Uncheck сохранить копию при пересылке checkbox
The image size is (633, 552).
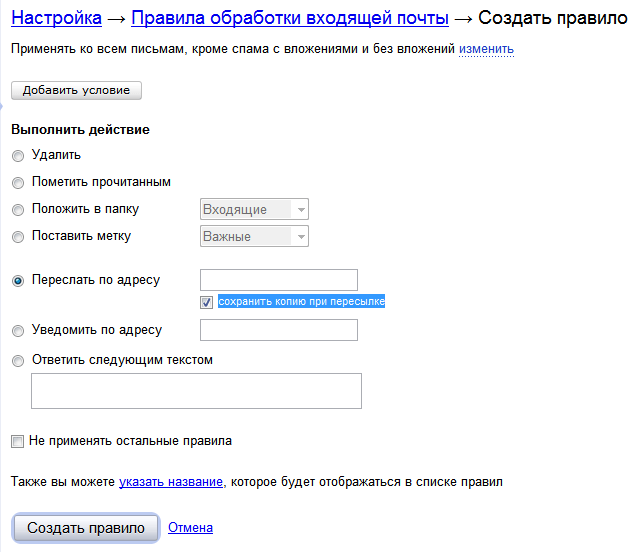[206, 302]
